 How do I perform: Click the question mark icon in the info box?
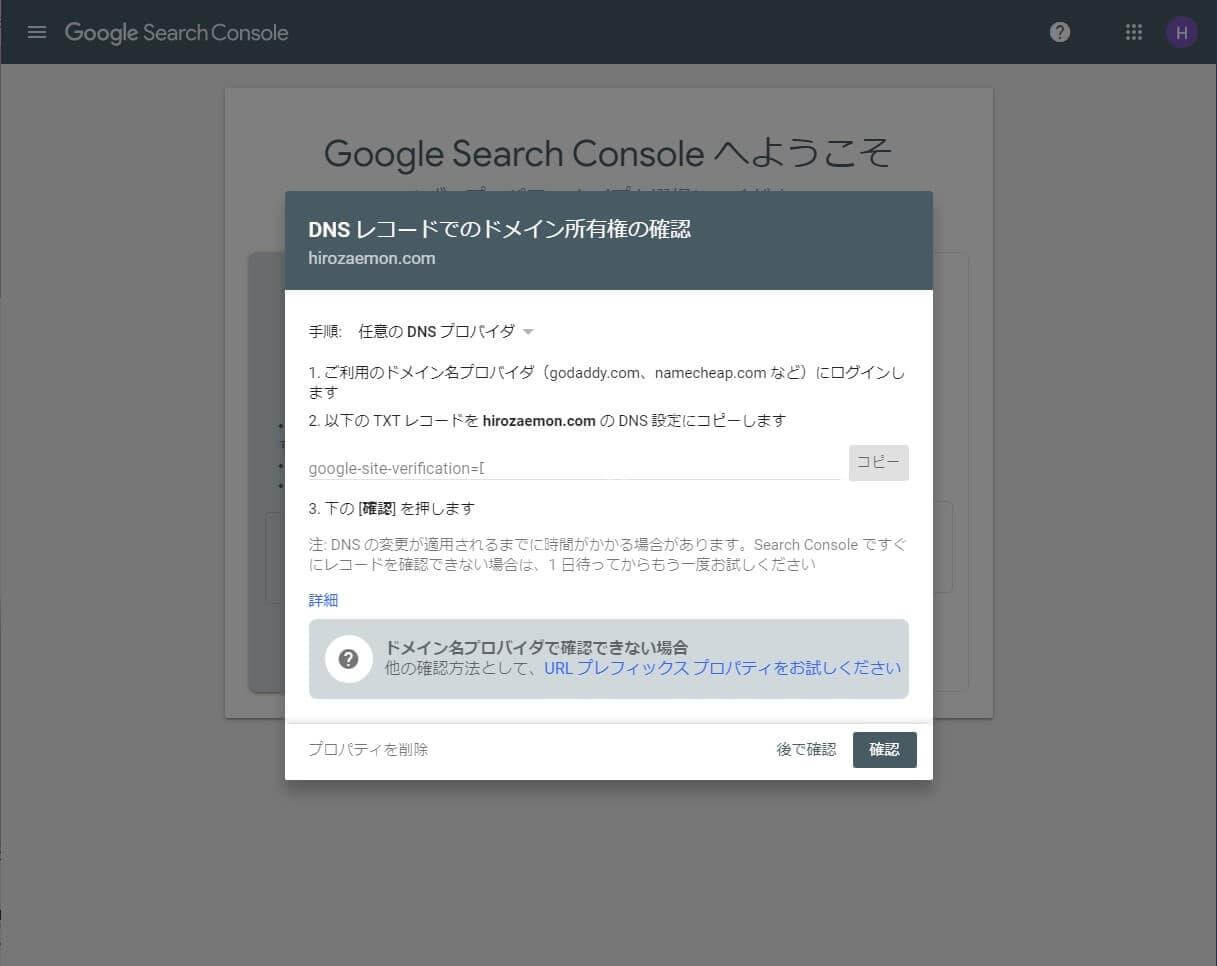(x=349, y=659)
